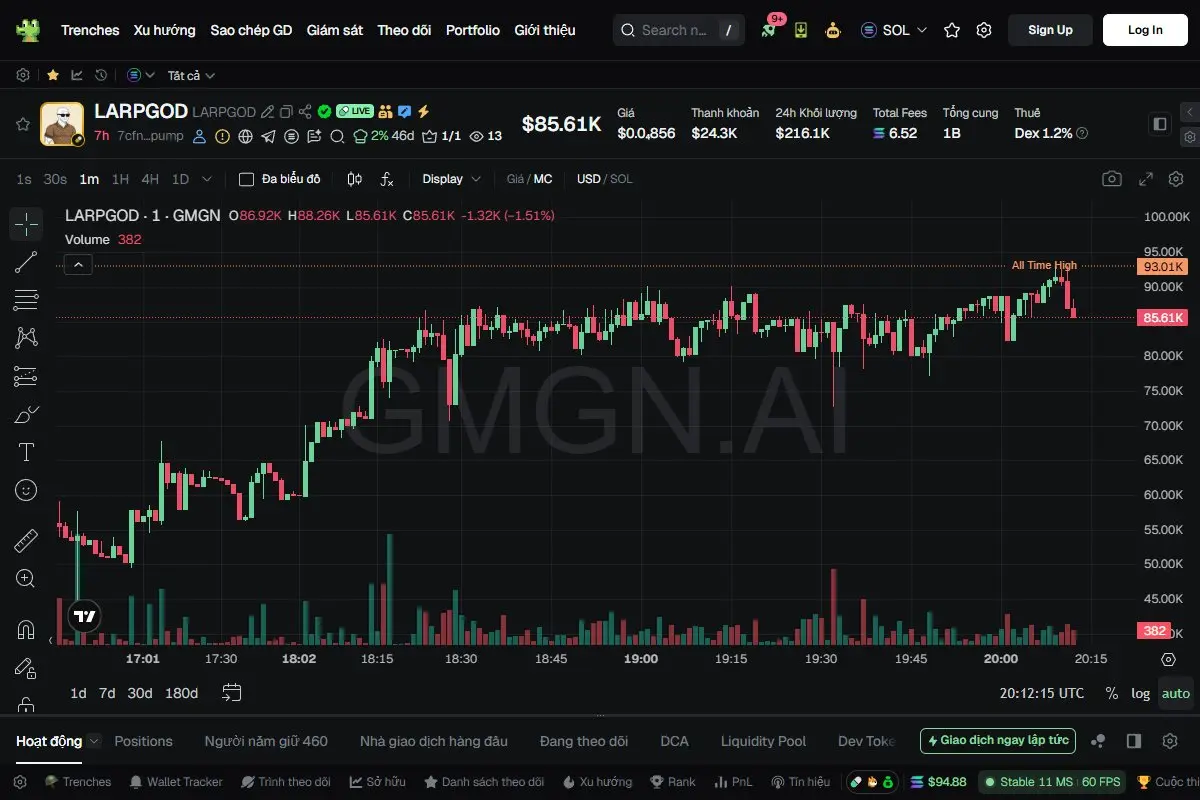
Task: Select the crosshair cursor tool
Action: coord(26,224)
